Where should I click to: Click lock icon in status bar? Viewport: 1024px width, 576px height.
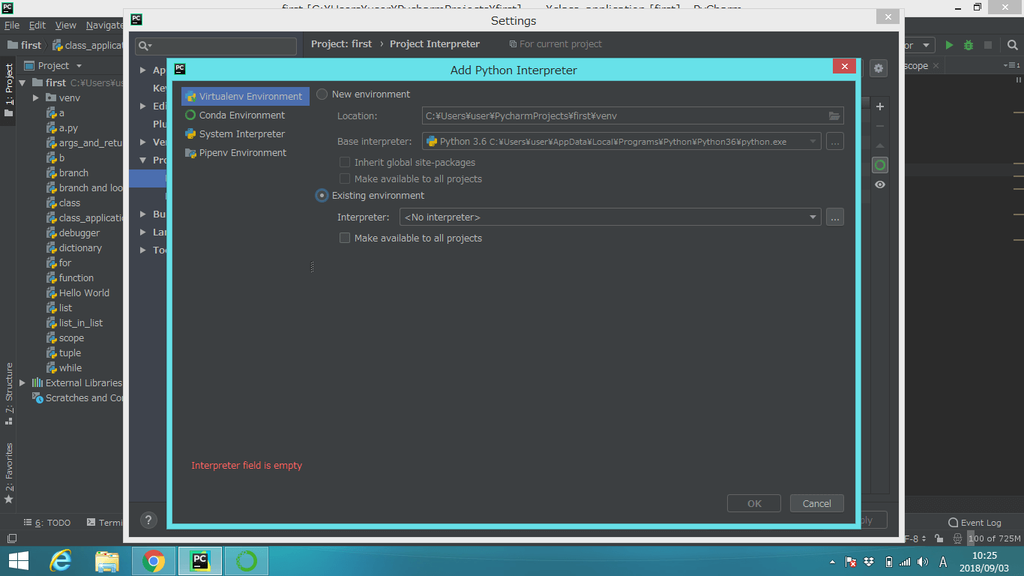click(938, 539)
